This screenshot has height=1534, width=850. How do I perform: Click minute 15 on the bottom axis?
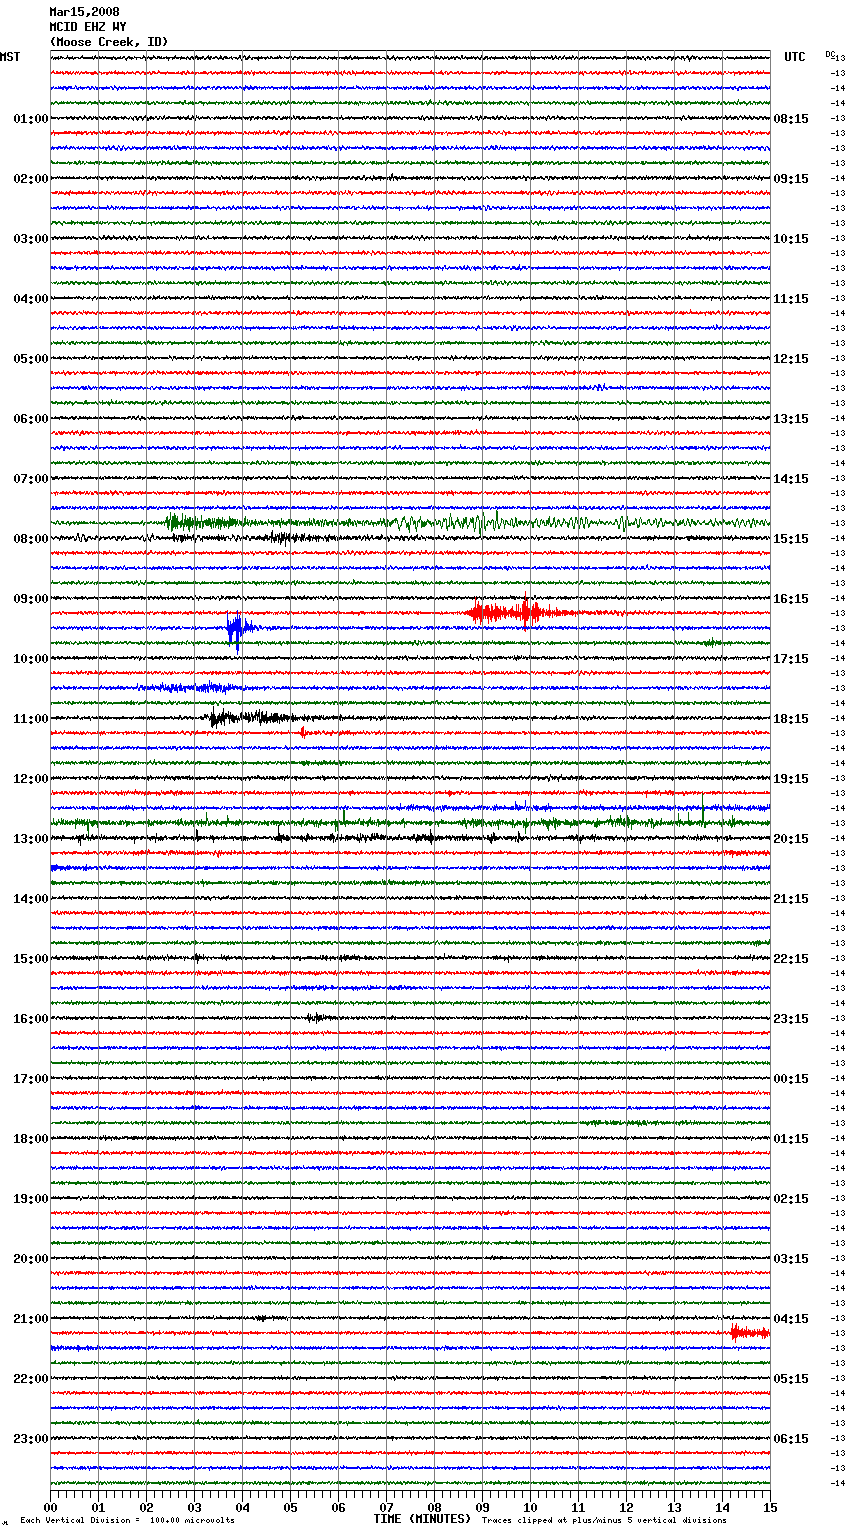click(770, 1507)
